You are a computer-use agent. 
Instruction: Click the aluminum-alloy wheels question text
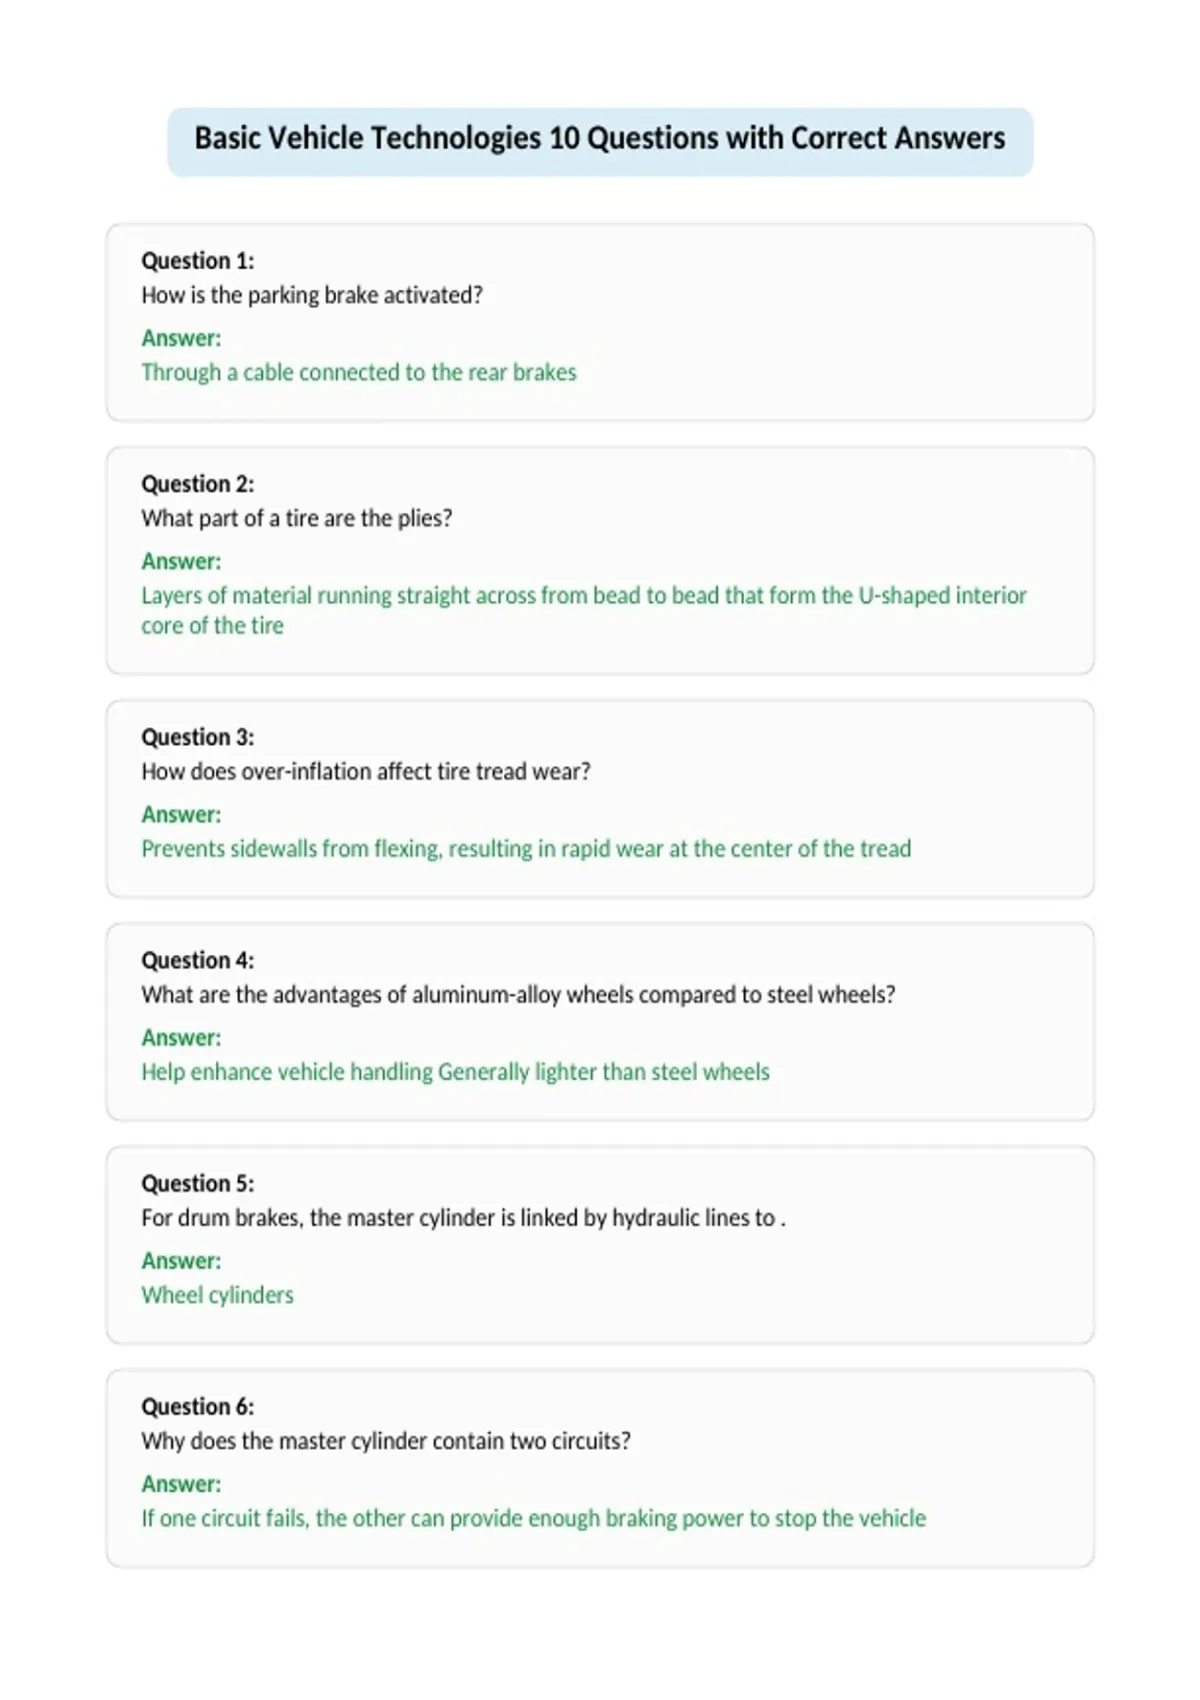pos(518,994)
